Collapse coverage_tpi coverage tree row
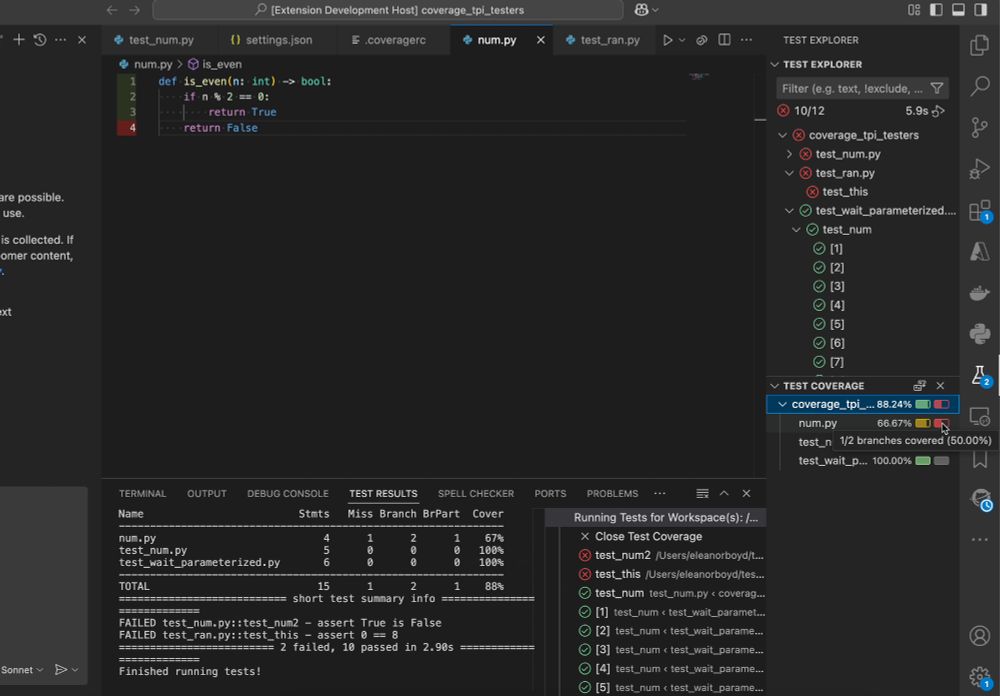Image resolution: width=1000 pixels, height=696 pixels. coord(783,404)
